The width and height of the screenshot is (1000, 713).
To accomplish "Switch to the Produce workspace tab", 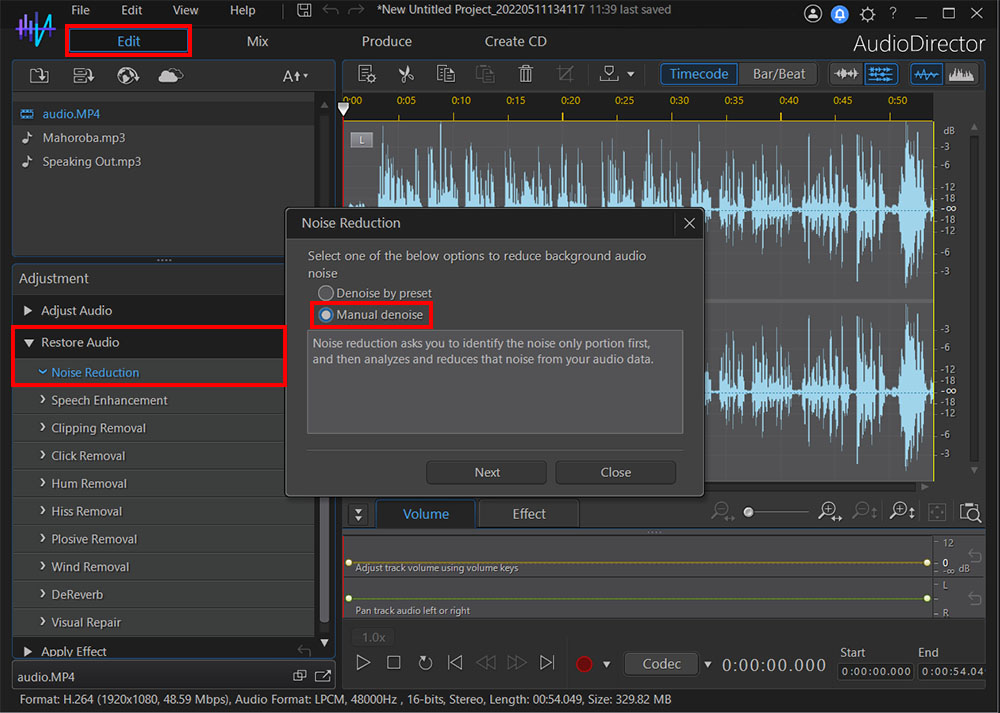I will (x=387, y=41).
